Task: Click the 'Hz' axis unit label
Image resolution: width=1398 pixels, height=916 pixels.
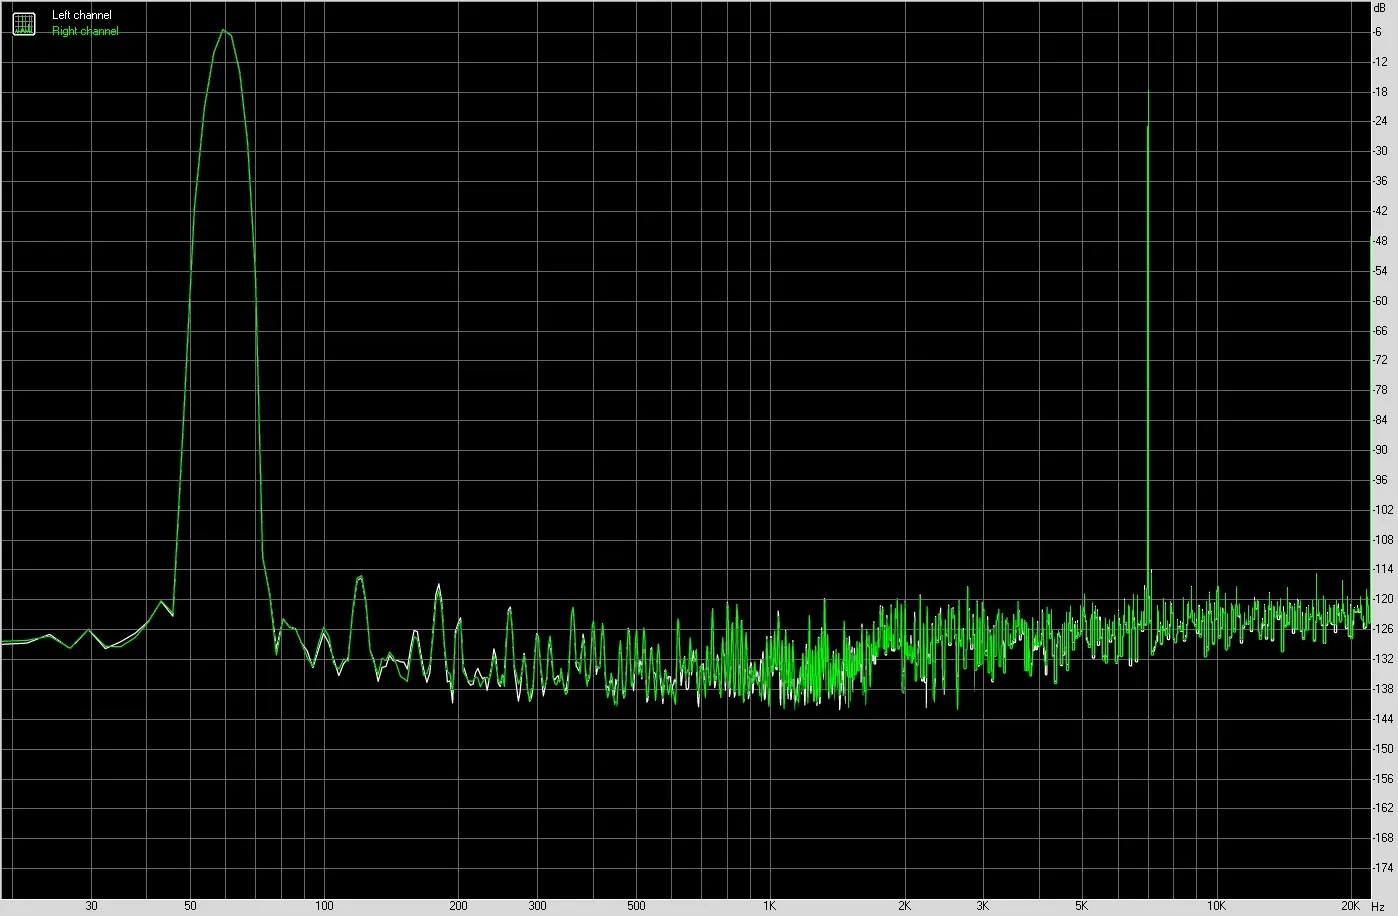Action: [1378, 906]
